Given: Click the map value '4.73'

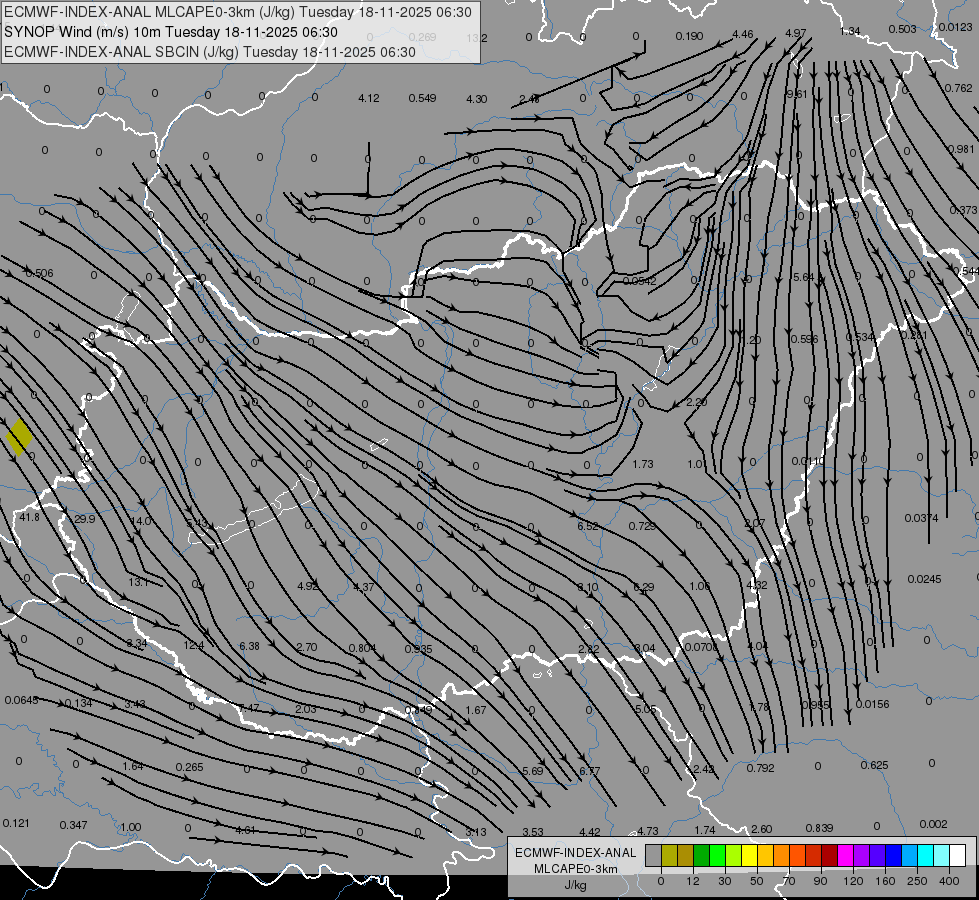Looking at the screenshot, I should pos(647,831).
